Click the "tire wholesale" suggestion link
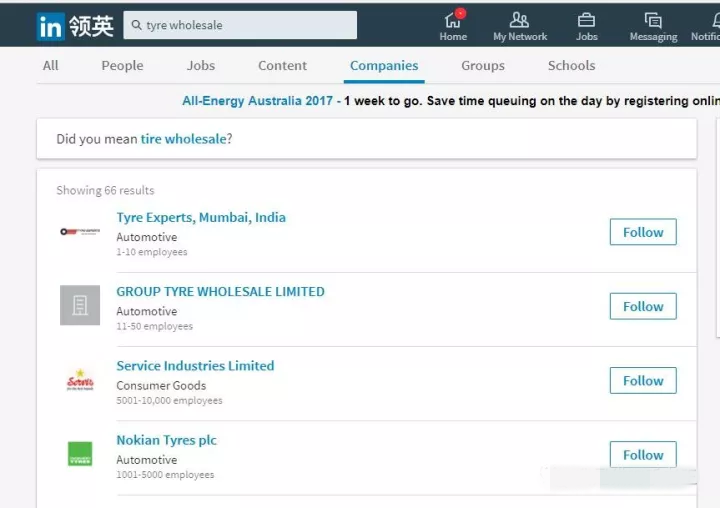The height and width of the screenshot is (508, 720). click(183, 139)
